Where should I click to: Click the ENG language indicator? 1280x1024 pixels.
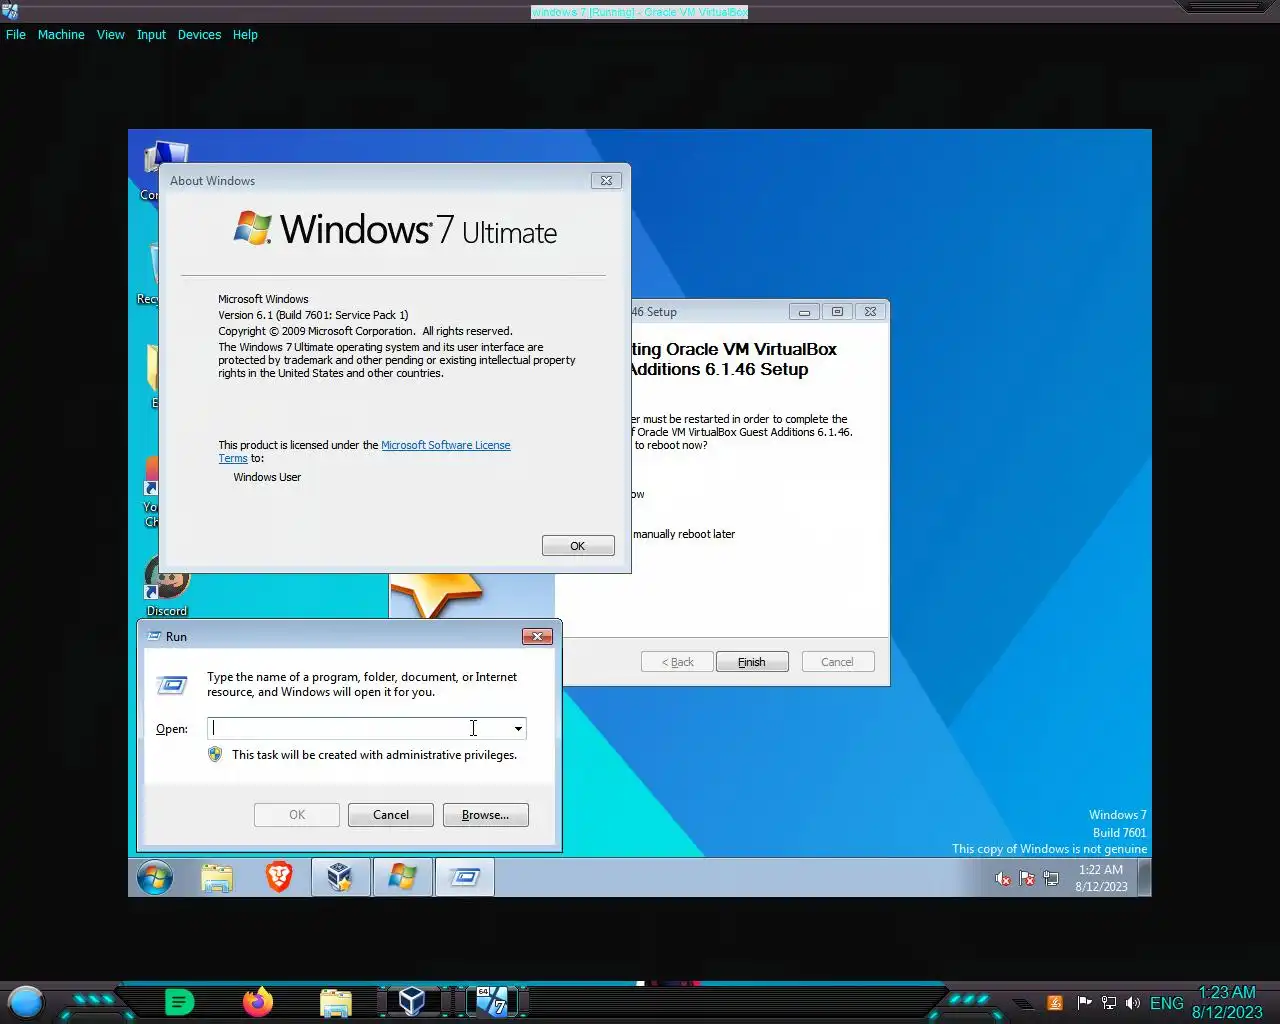tap(1167, 1003)
